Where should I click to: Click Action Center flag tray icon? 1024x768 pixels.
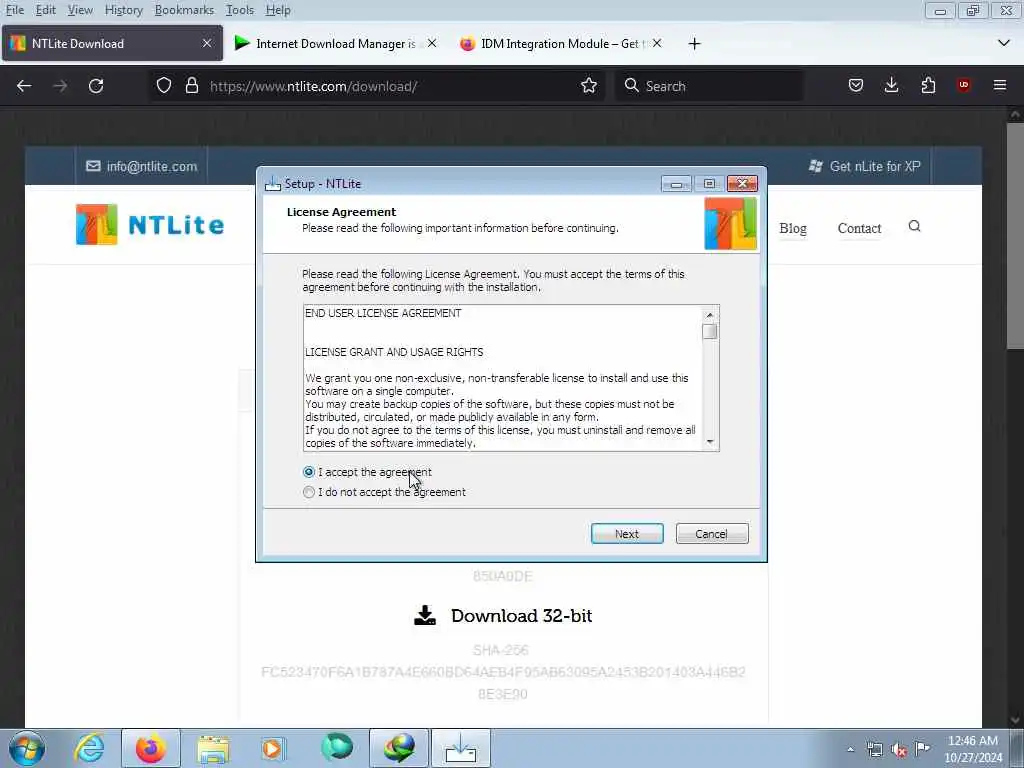tap(922, 749)
